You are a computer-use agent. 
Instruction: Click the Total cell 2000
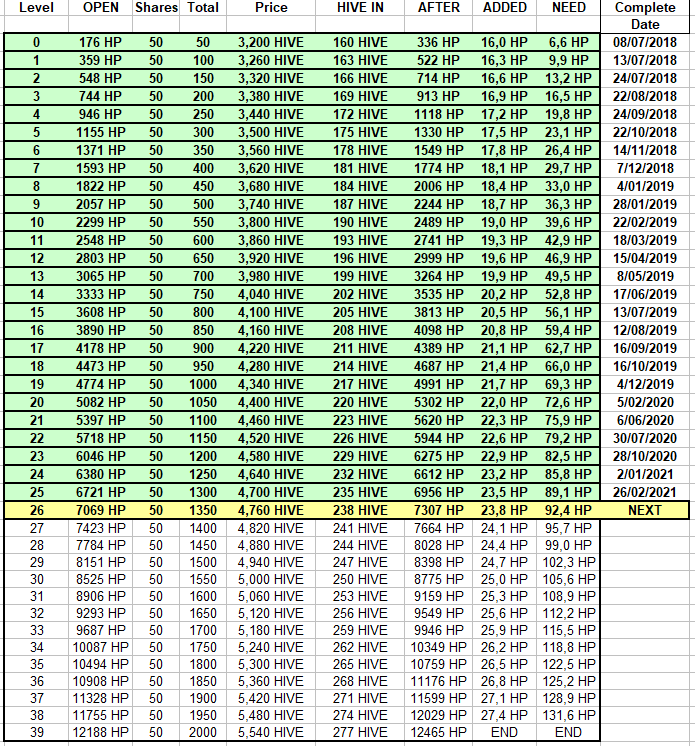[x=203, y=733]
